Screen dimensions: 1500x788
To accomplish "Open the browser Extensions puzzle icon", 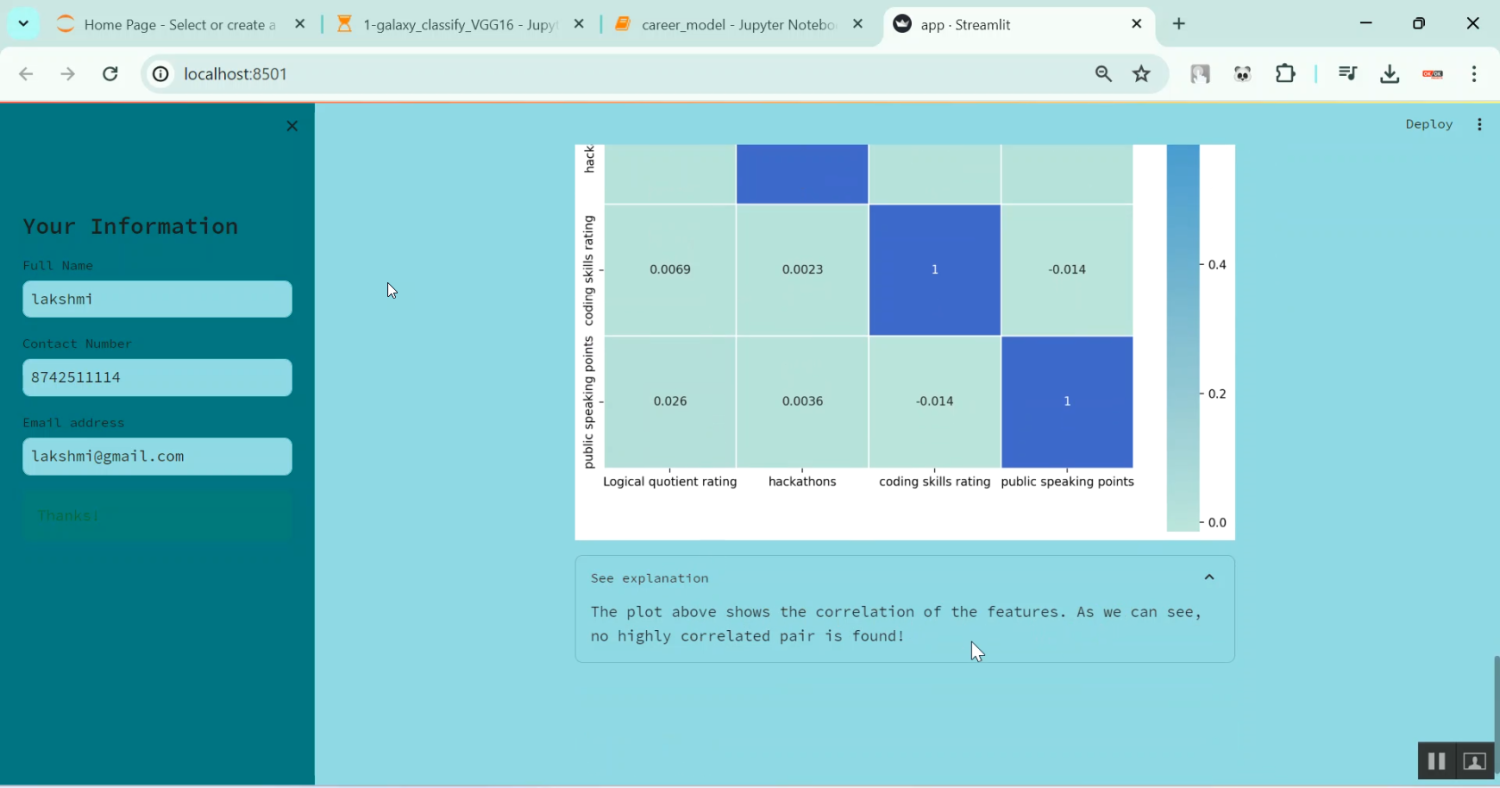I will pyautogui.click(x=1285, y=73).
